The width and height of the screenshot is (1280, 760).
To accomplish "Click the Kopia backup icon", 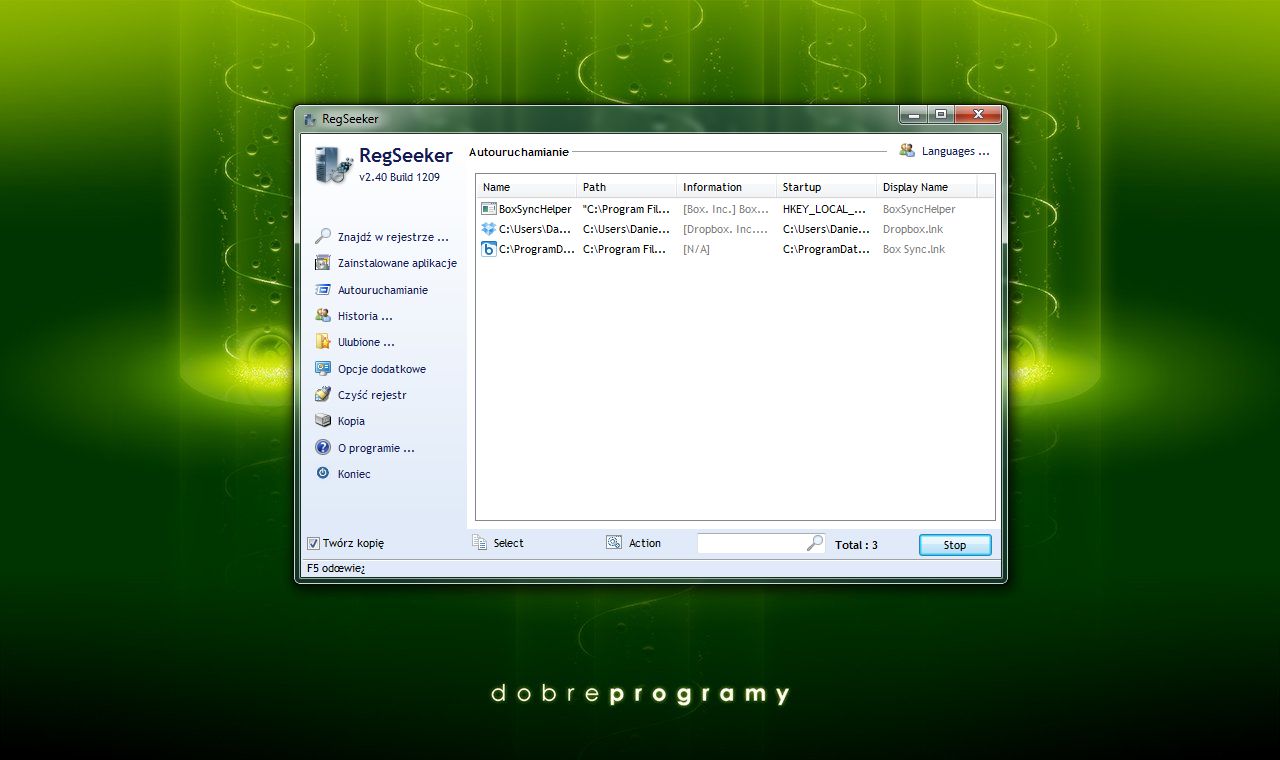I will pyautogui.click(x=322, y=421).
